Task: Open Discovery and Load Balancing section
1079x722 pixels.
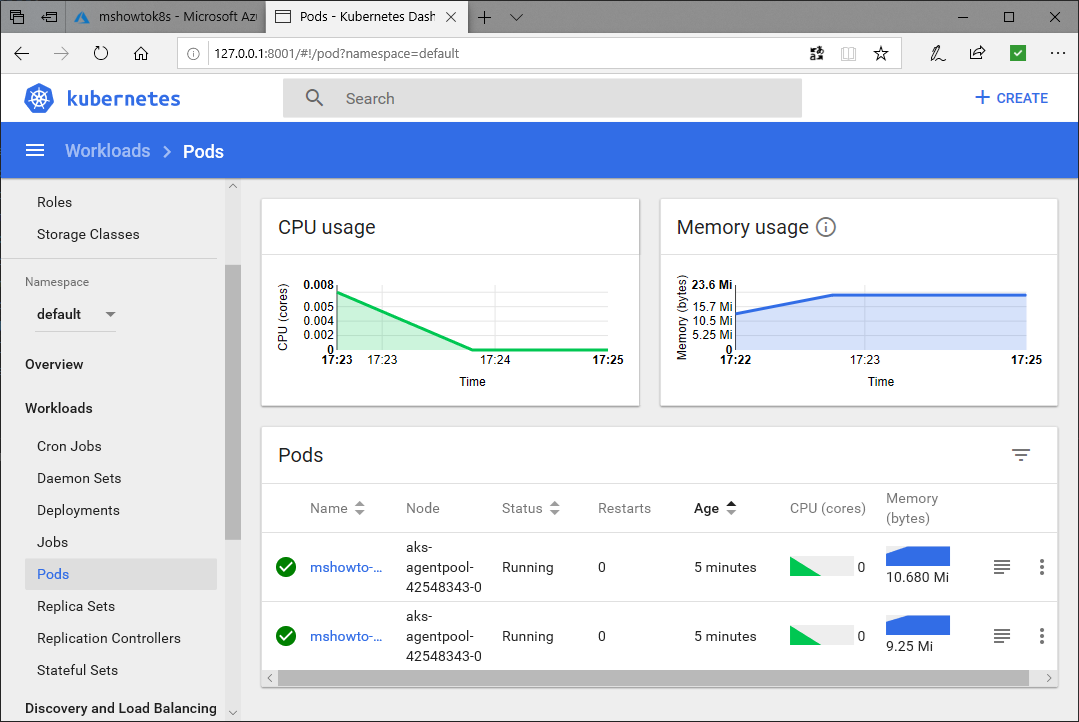Action: click(120, 708)
